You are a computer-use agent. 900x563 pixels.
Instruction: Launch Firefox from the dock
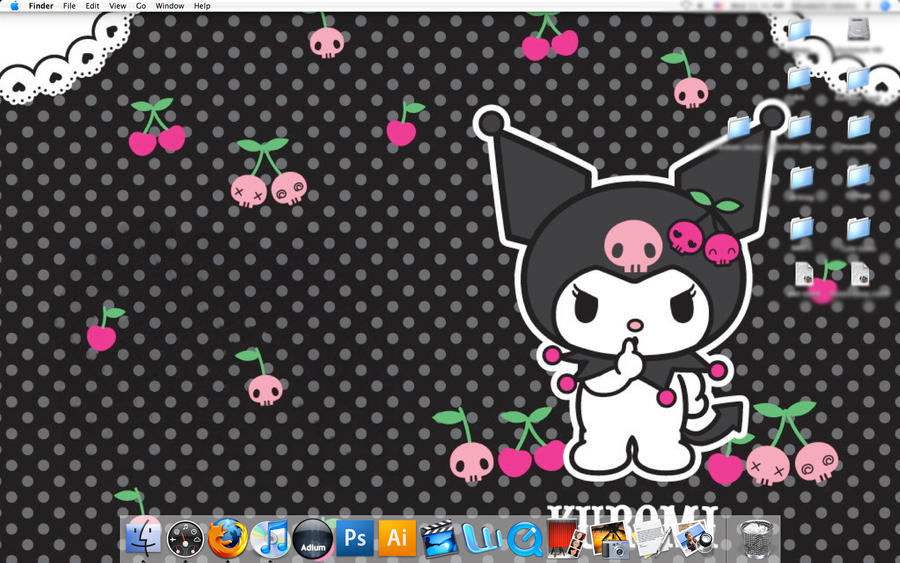coord(227,538)
